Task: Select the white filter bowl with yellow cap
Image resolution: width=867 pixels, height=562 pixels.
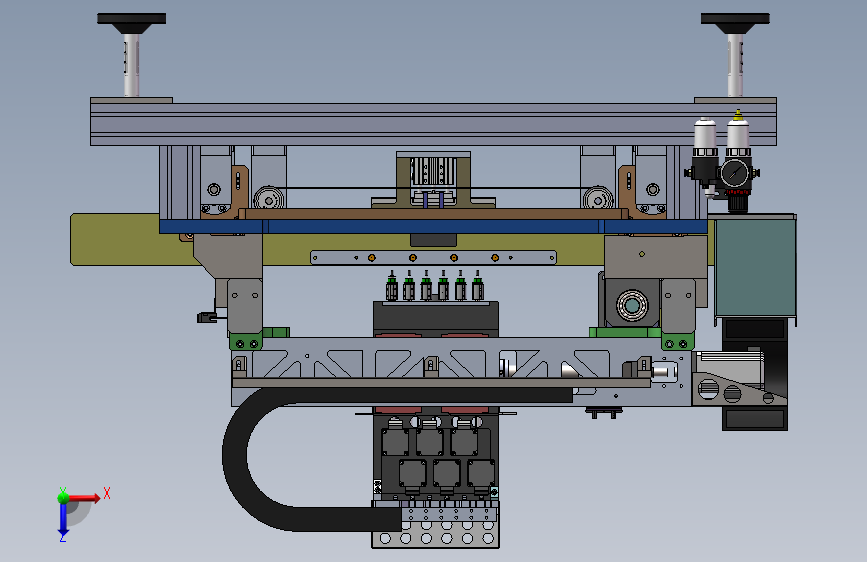Action: [738, 133]
